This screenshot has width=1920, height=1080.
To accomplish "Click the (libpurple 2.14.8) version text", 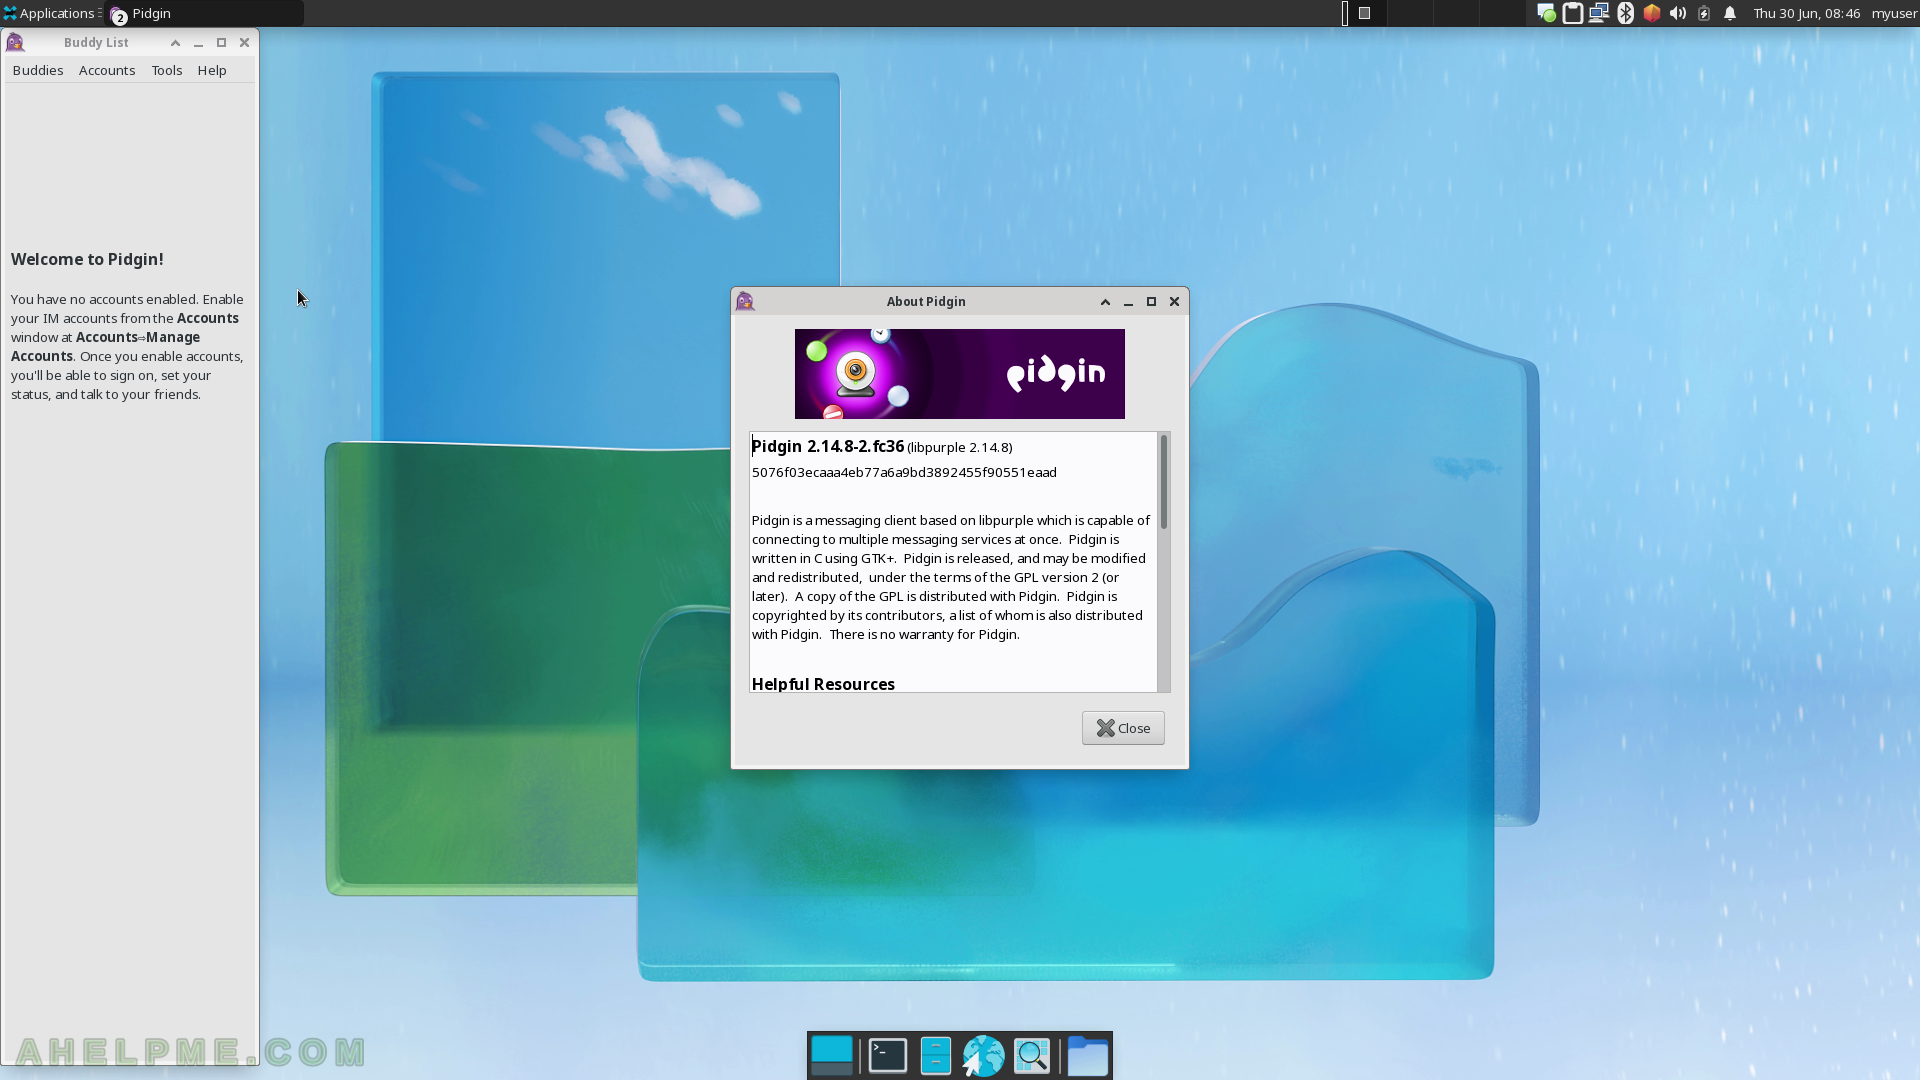I will coord(960,447).
